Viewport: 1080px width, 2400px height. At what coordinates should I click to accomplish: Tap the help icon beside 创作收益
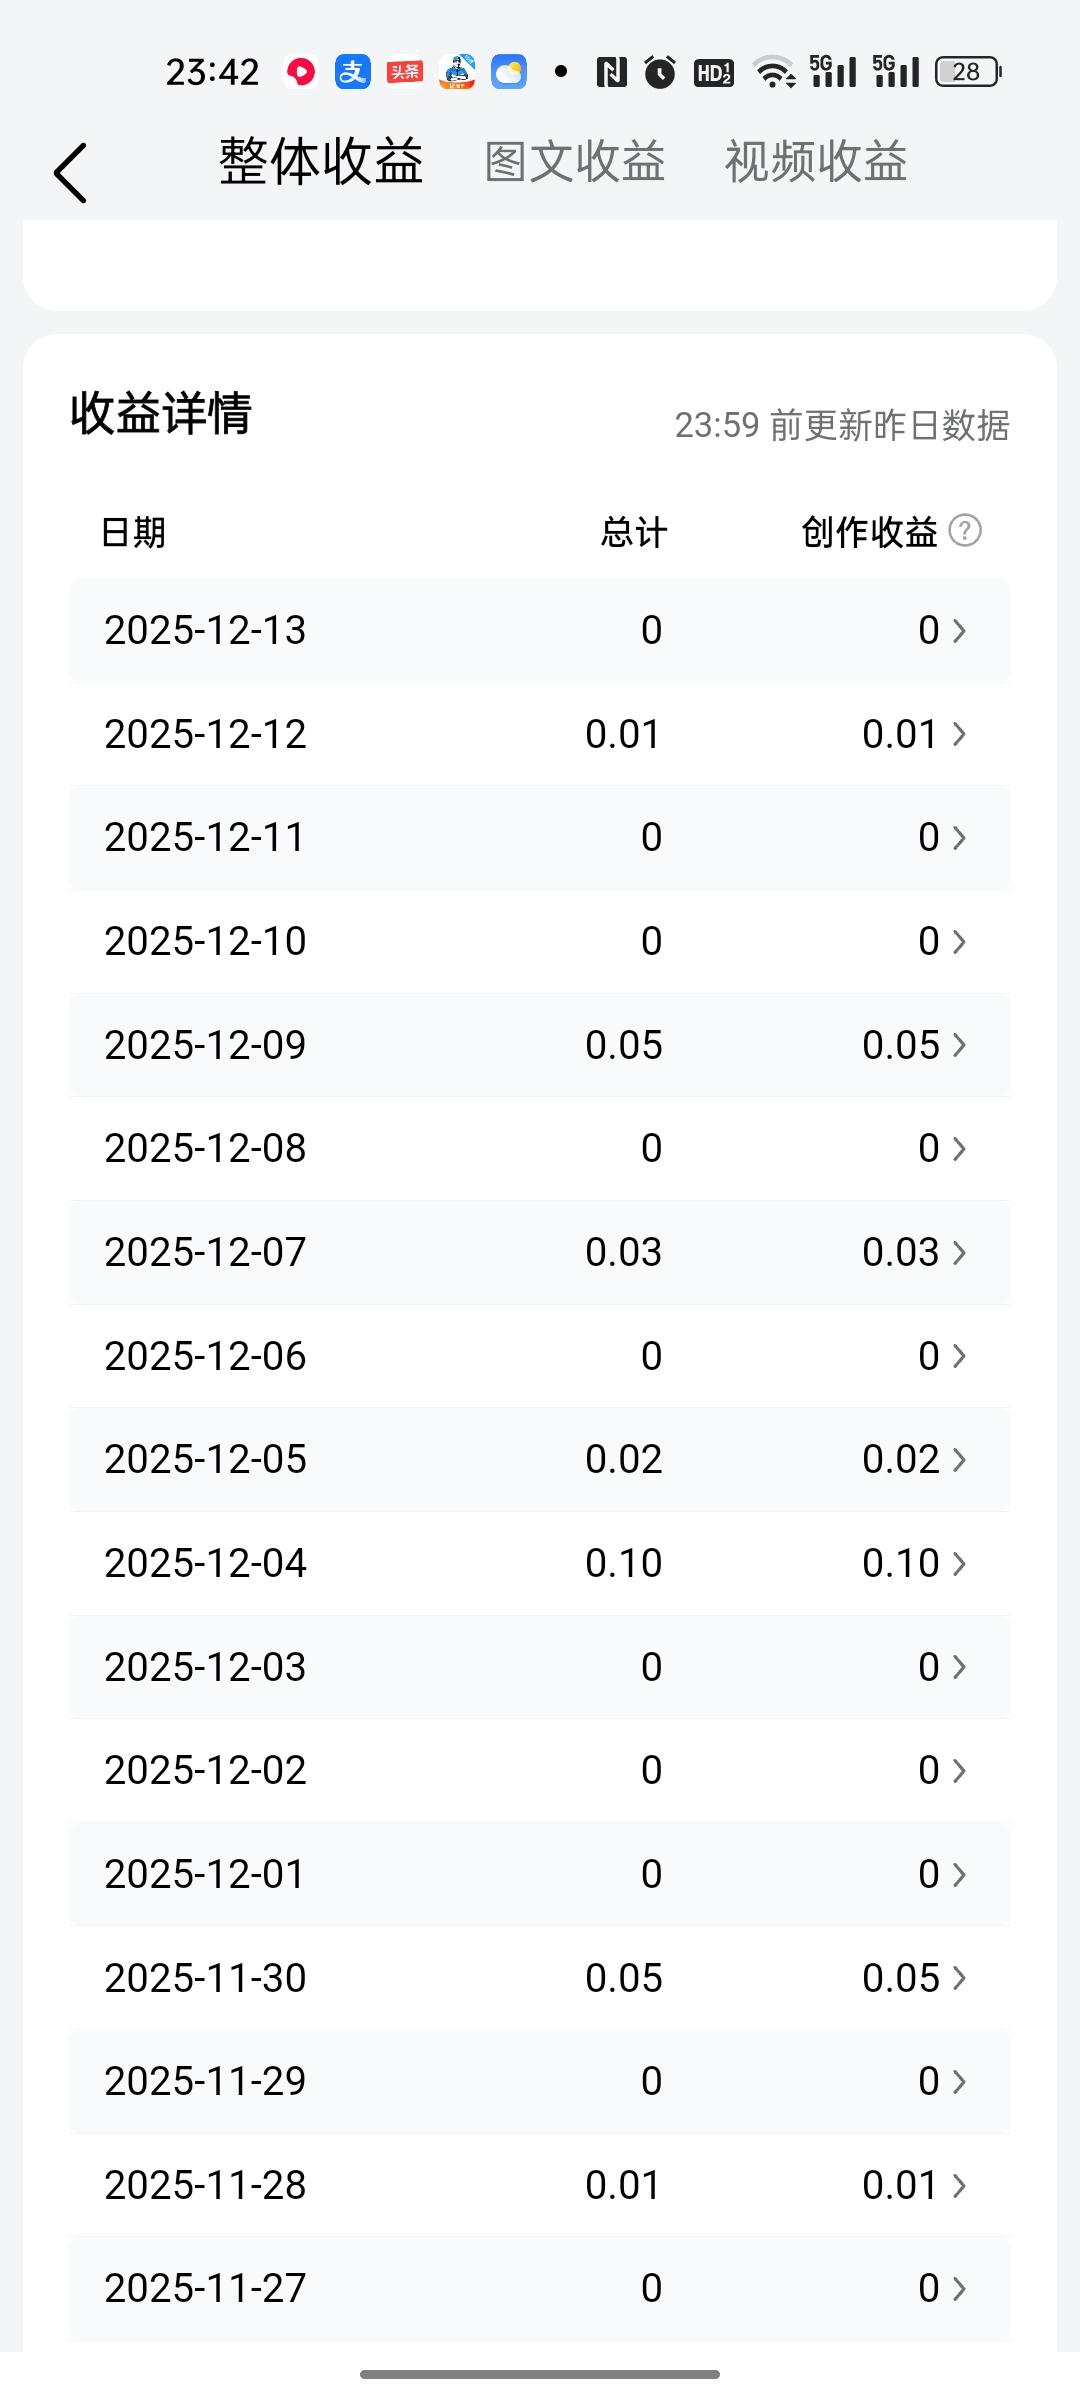pos(965,530)
